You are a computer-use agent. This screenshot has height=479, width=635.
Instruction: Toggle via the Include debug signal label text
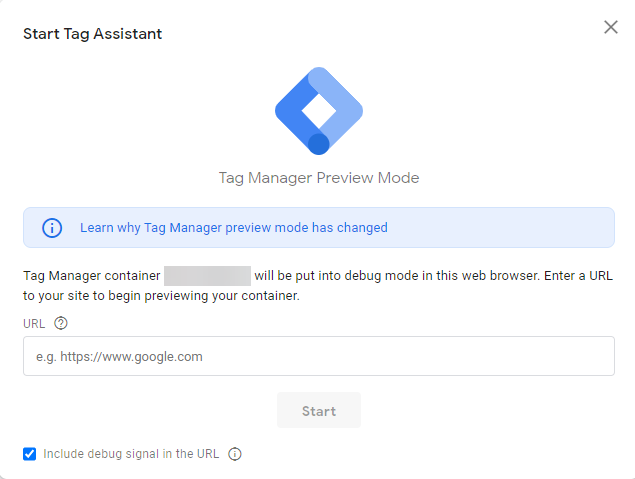point(131,454)
